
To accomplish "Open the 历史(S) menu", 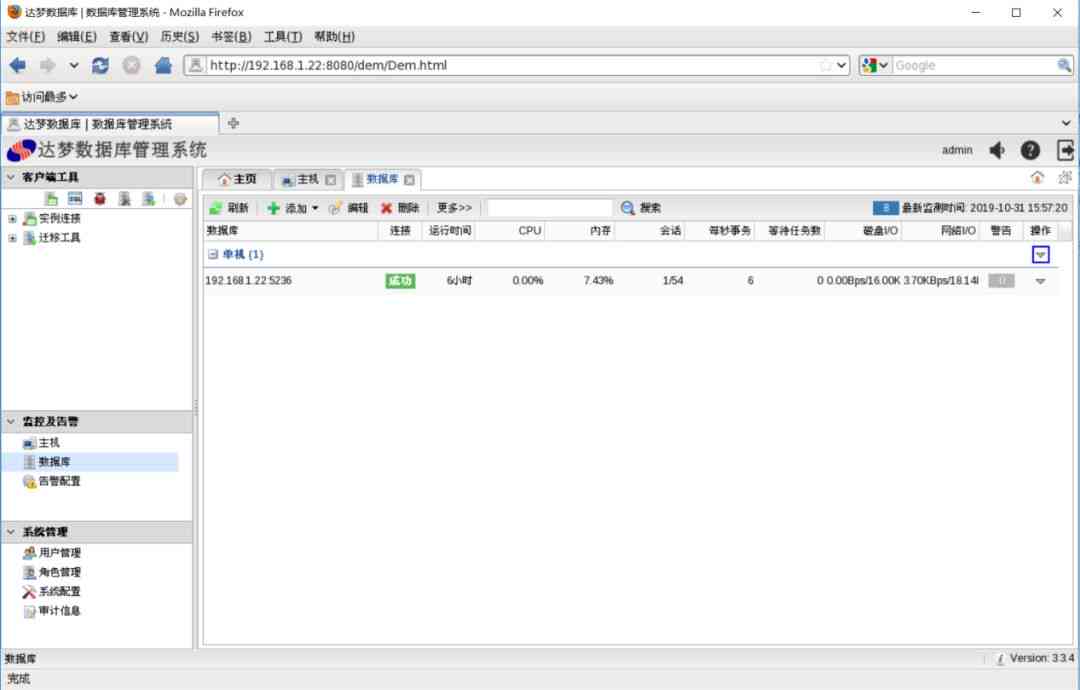I will tap(180, 36).
